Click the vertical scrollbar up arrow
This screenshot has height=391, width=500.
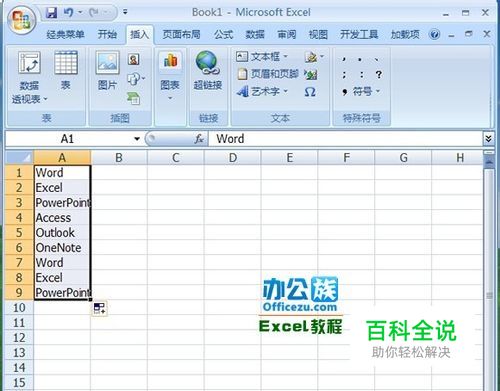[x=489, y=162]
